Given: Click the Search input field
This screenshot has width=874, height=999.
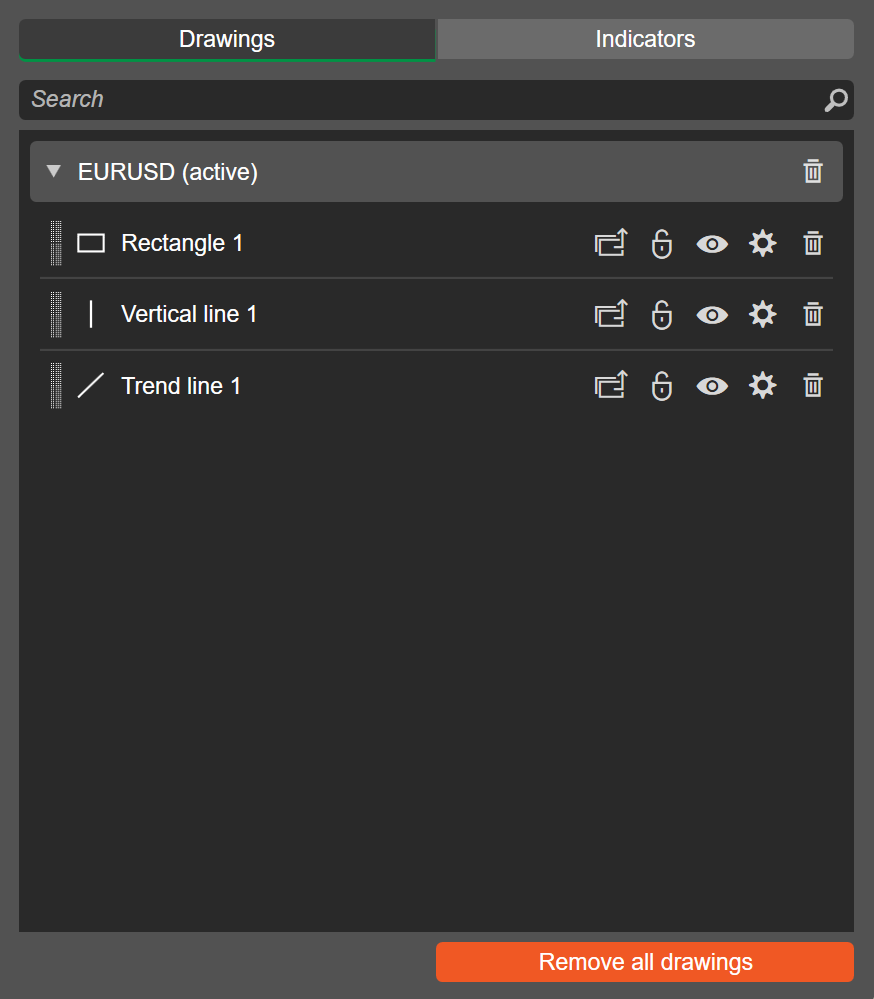Looking at the screenshot, I should pyautogui.click(x=420, y=100).
